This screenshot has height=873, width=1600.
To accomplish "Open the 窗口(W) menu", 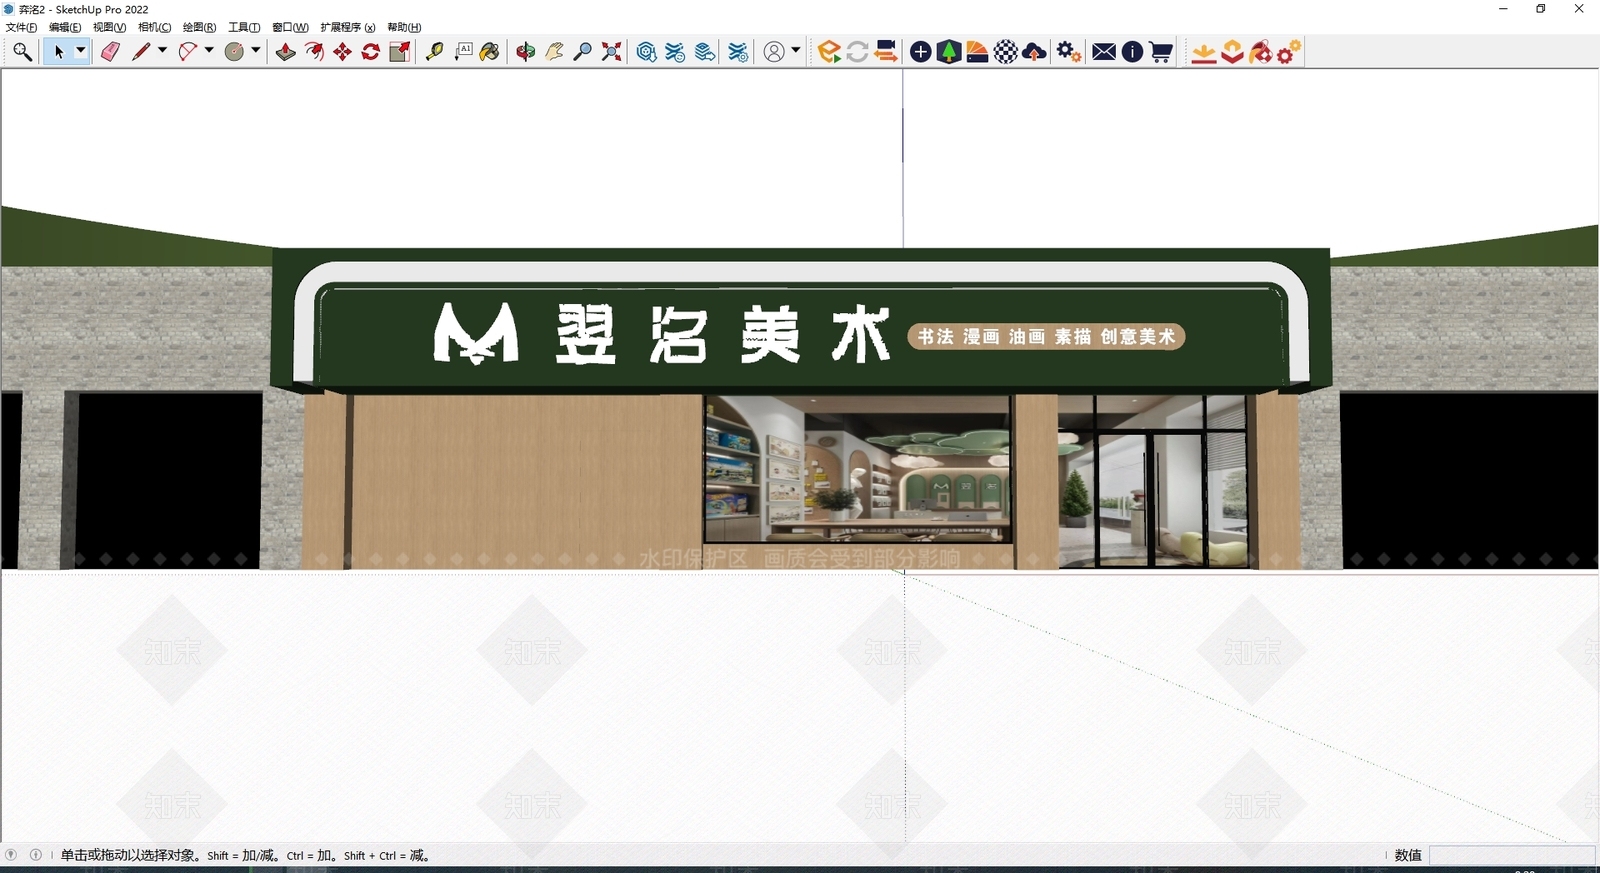I will click(290, 27).
